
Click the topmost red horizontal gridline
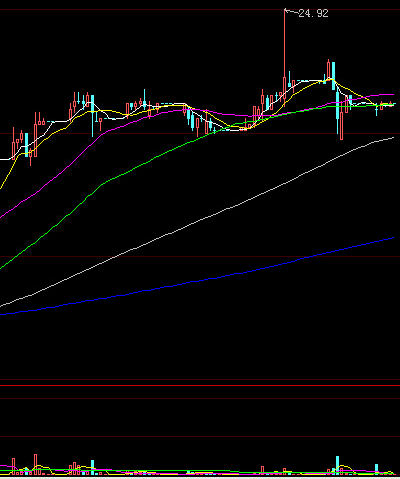(200, 9)
